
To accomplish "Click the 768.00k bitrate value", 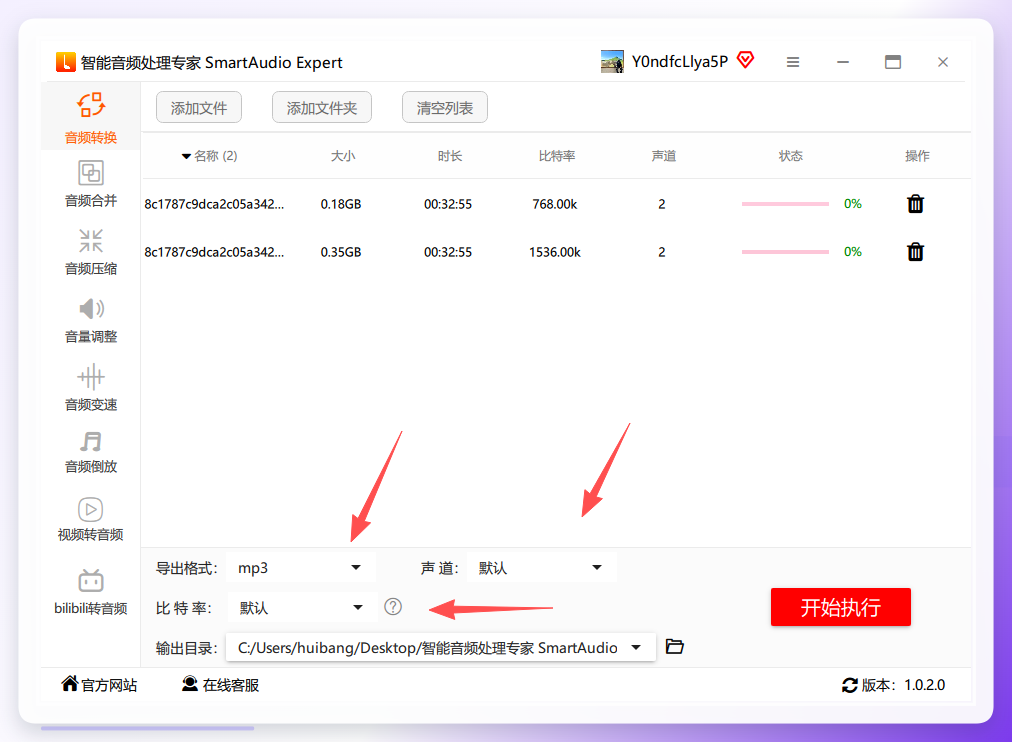I will point(554,204).
